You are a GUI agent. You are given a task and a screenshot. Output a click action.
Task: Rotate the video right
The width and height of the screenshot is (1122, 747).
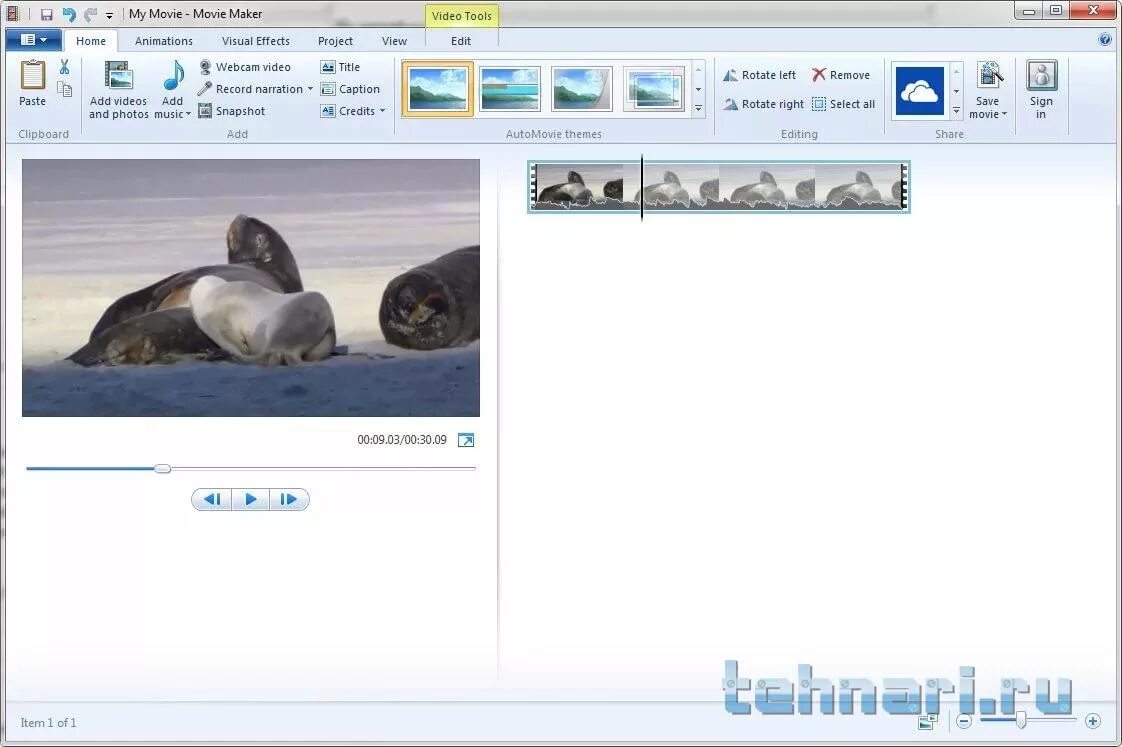coord(768,103)
